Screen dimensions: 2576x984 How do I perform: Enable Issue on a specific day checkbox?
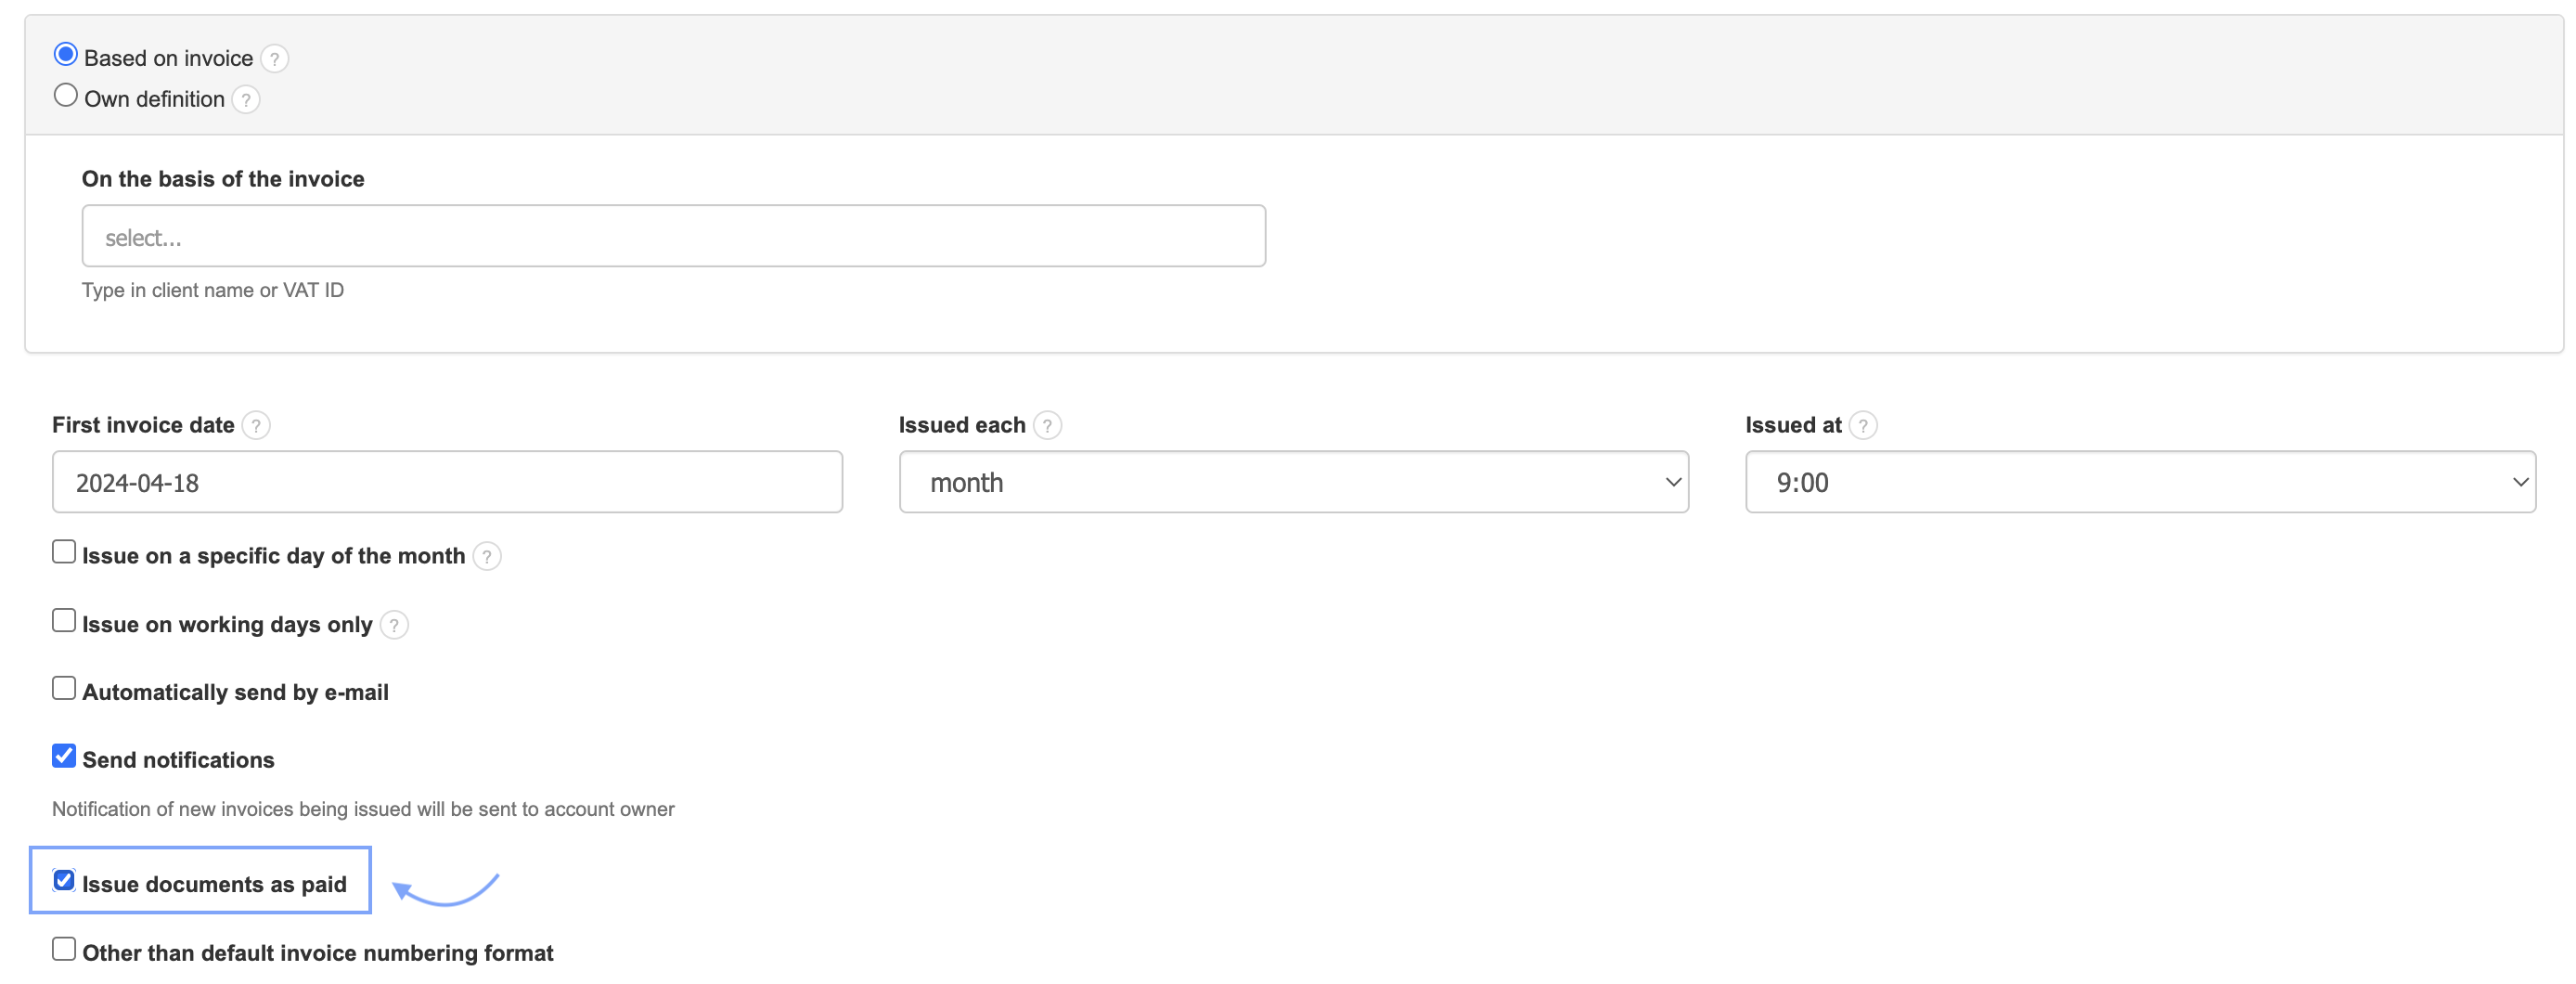pyautogui.click(x=64, y=552)
